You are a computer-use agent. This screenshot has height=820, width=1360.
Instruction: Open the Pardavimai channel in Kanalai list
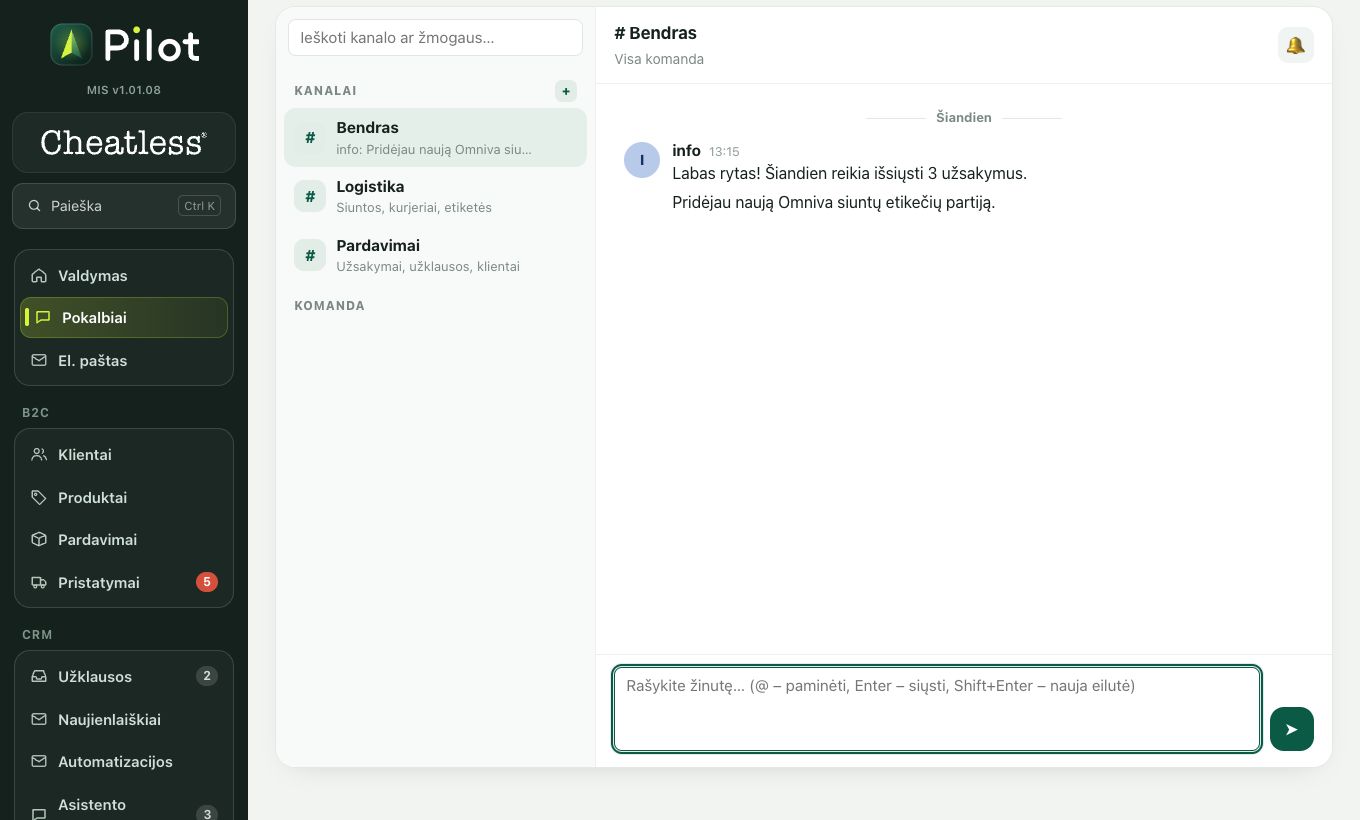tap(435, 255)
